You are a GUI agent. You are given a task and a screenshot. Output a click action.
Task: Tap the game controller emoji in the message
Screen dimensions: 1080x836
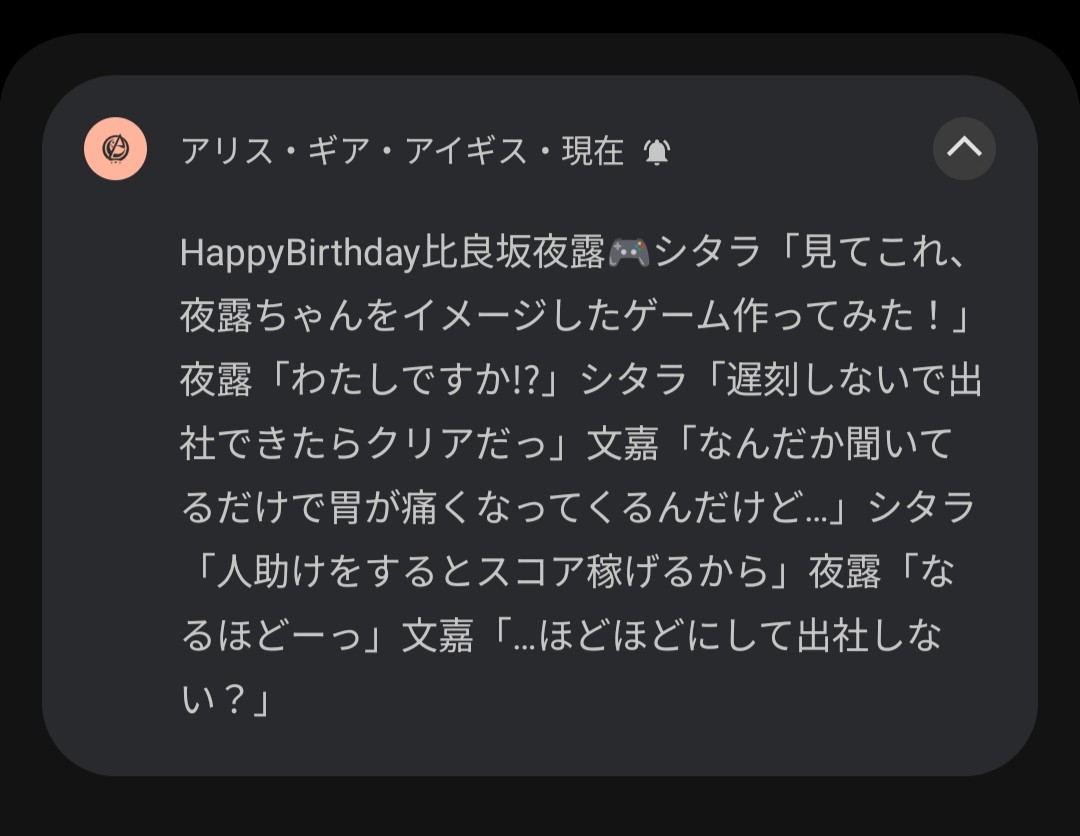tap(629, 254)
